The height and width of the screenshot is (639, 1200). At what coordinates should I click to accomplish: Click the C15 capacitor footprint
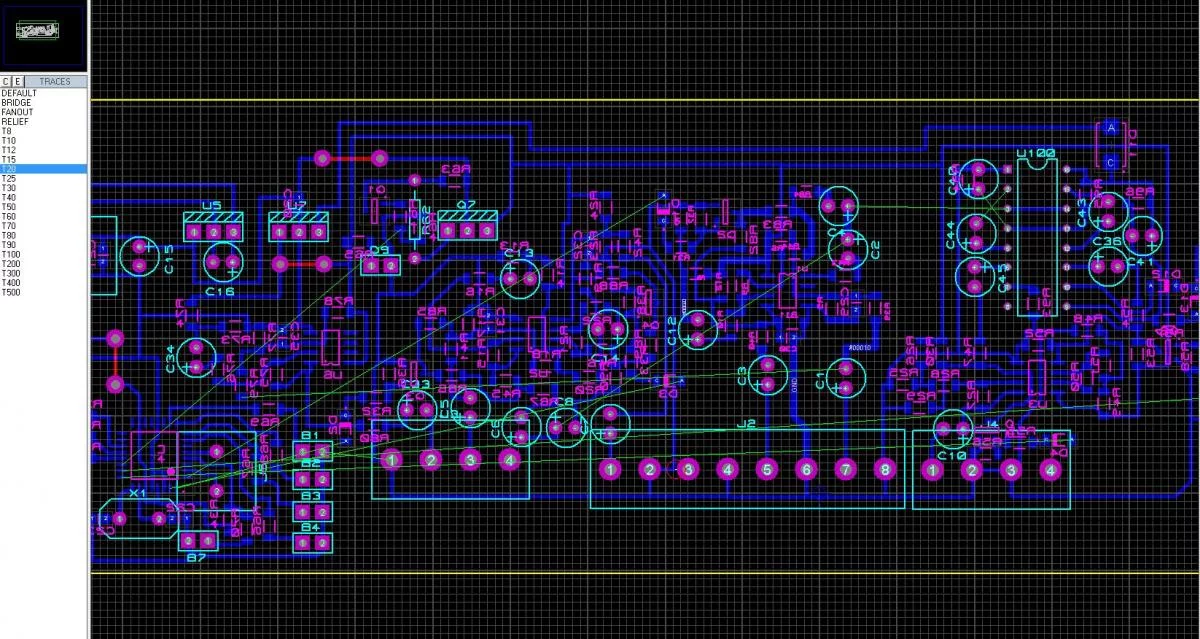140,256
